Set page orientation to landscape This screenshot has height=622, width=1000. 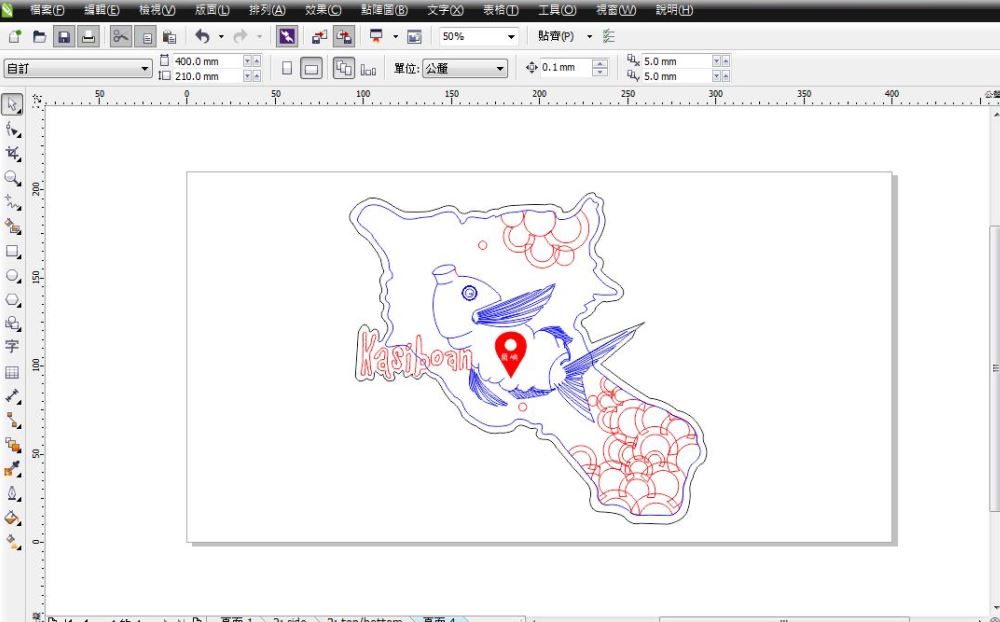(311, 68)
